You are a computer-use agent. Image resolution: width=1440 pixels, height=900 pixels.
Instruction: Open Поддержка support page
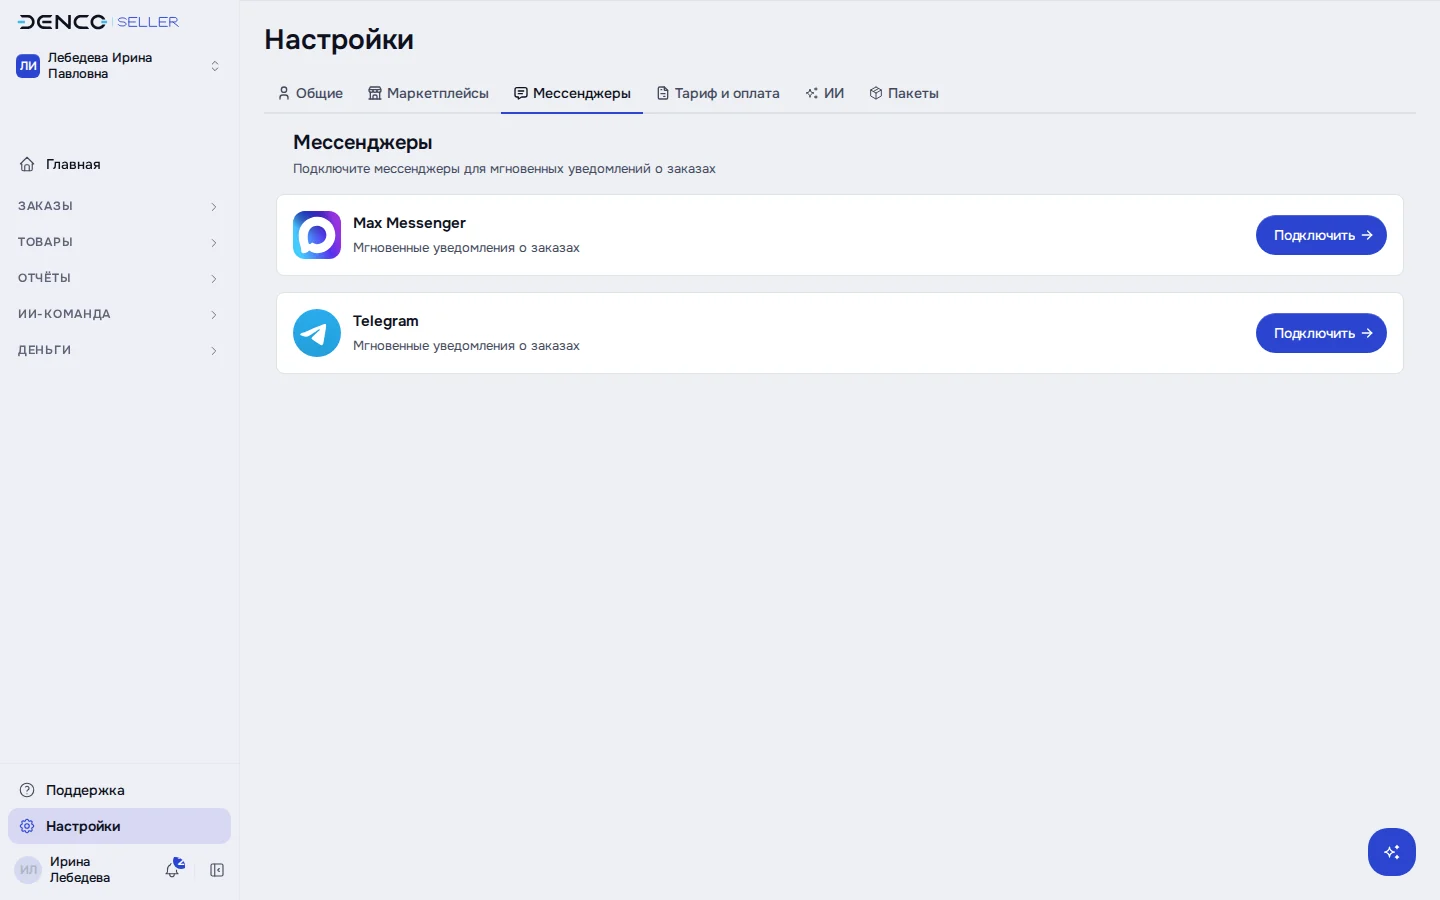pyautogui.click(x=119, y=790)
